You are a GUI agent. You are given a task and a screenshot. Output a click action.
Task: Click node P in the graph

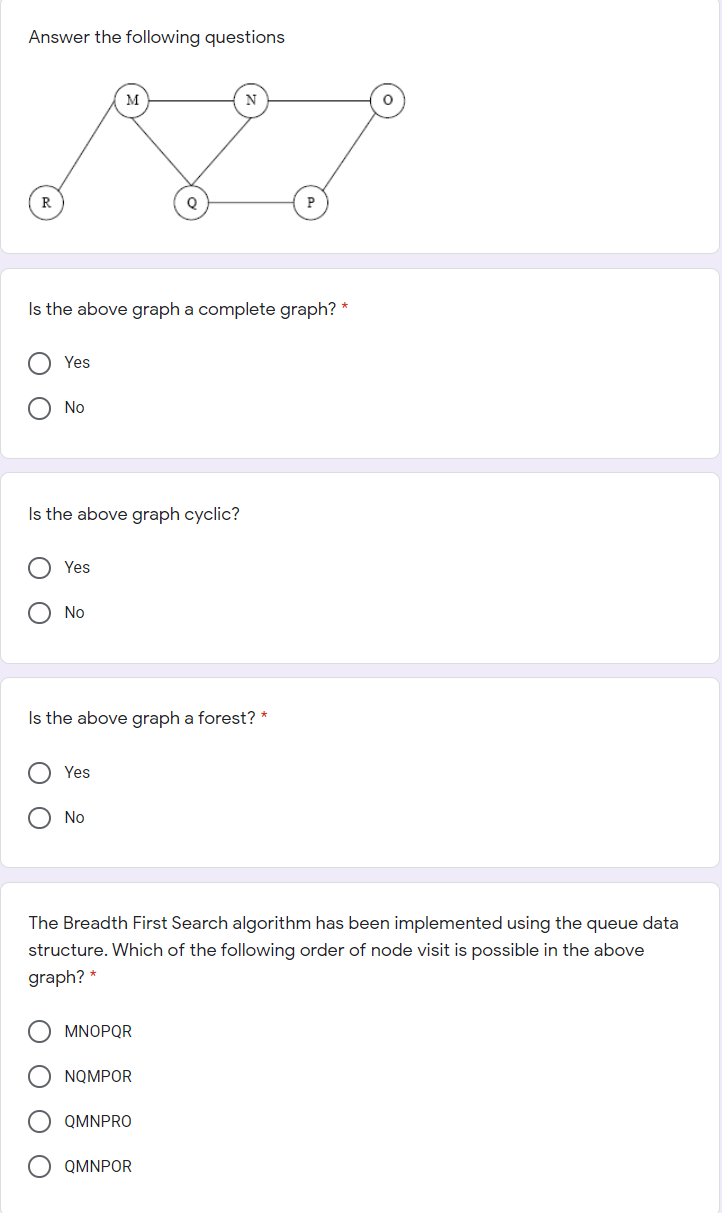(x=310, y=201)
